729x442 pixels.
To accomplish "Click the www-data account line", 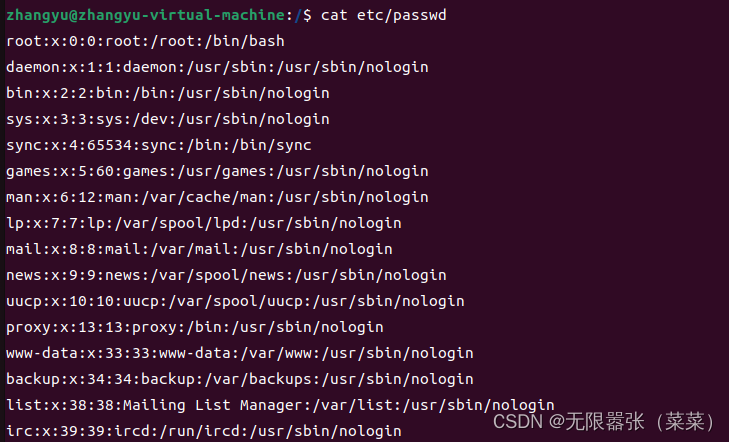I will pyautogui.click(x=239, y=354).
